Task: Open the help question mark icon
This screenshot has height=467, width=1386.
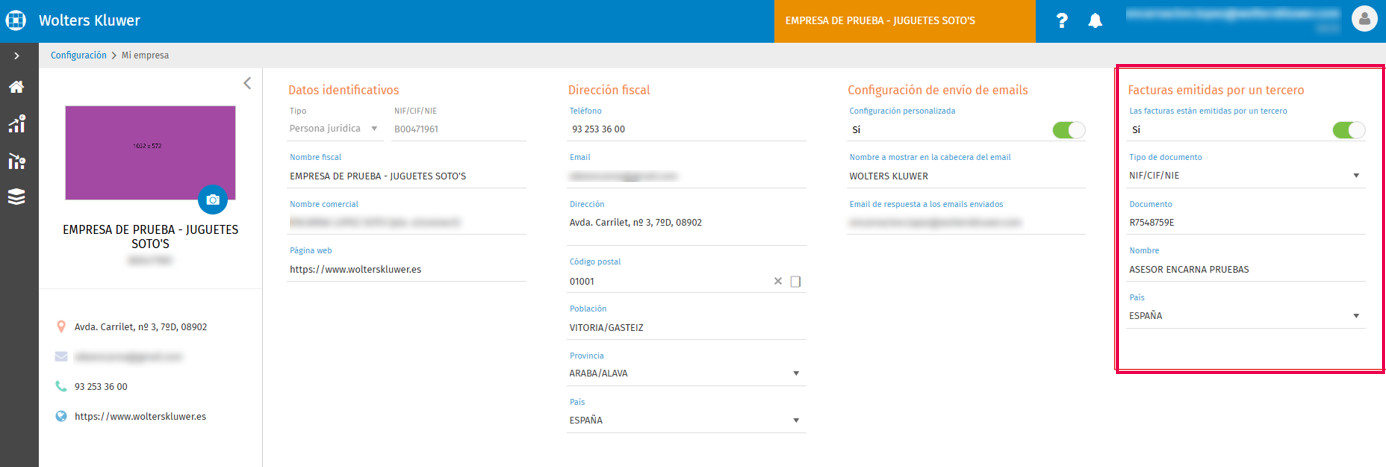Action: tap(1062, 21)
